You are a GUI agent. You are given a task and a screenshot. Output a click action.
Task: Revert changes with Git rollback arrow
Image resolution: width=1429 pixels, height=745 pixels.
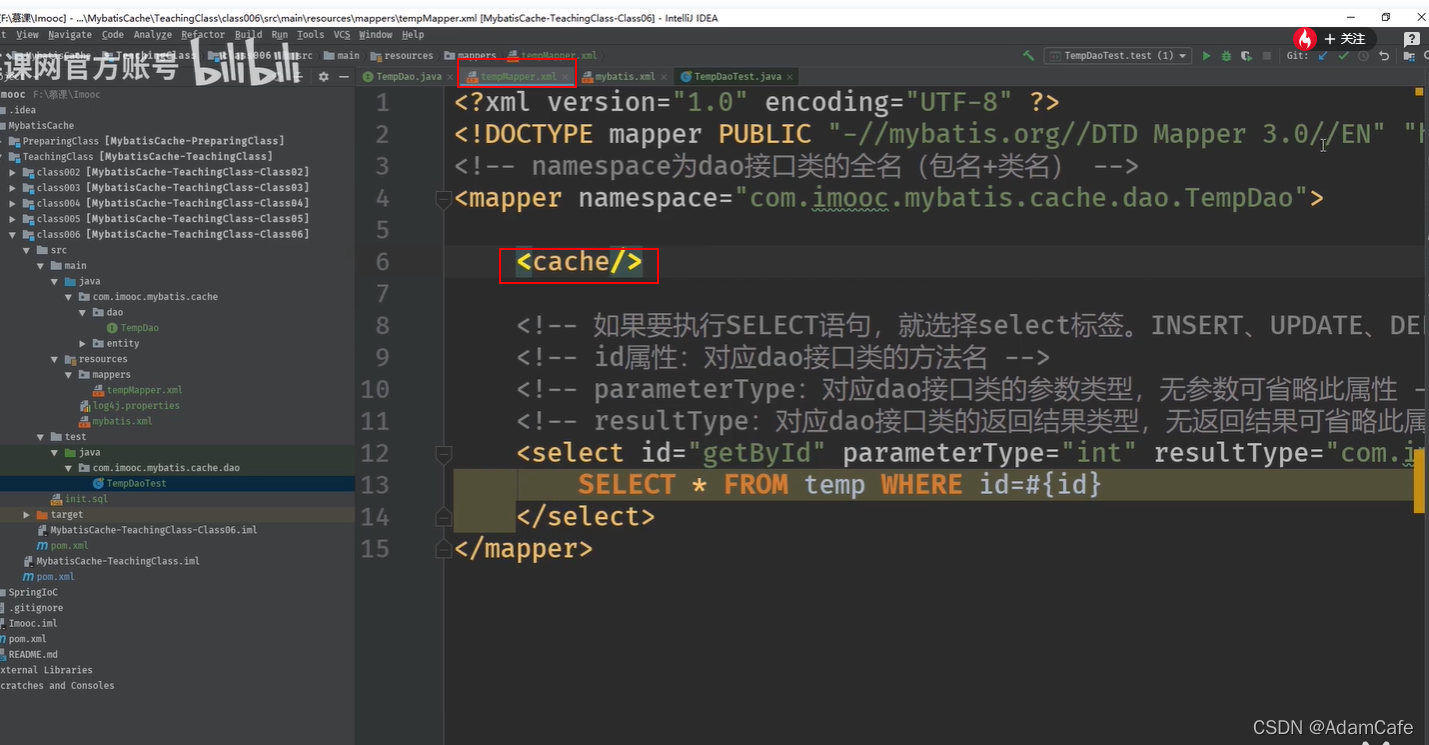(1384, 56)
